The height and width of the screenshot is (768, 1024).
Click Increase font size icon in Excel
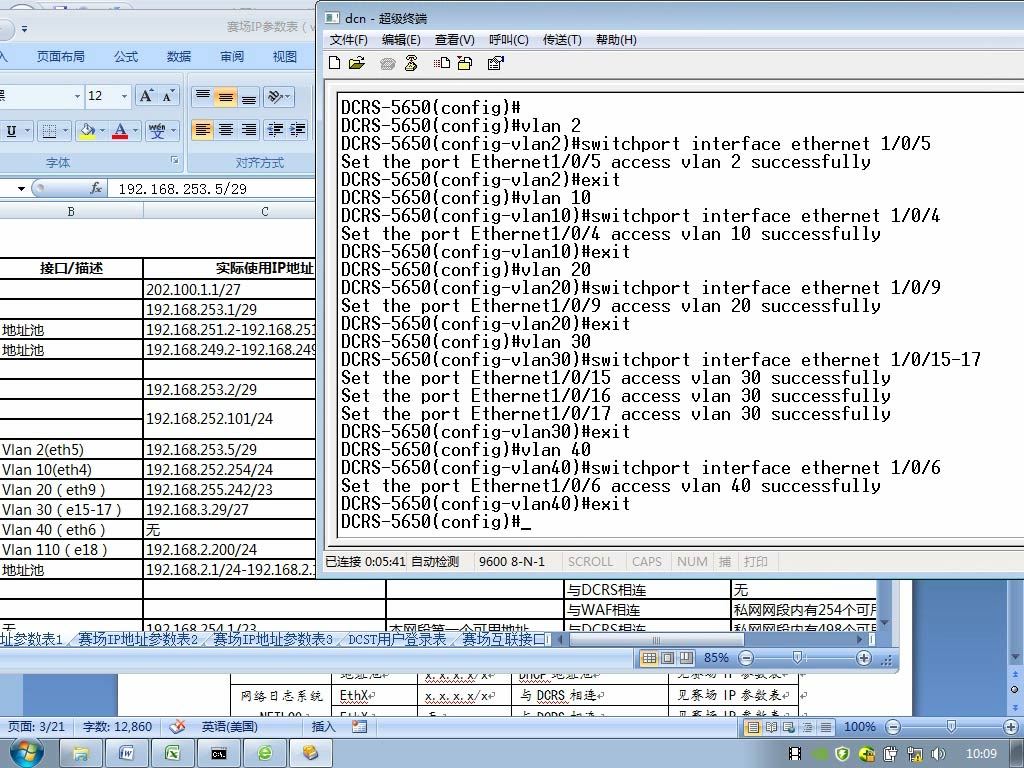(146, 96)
